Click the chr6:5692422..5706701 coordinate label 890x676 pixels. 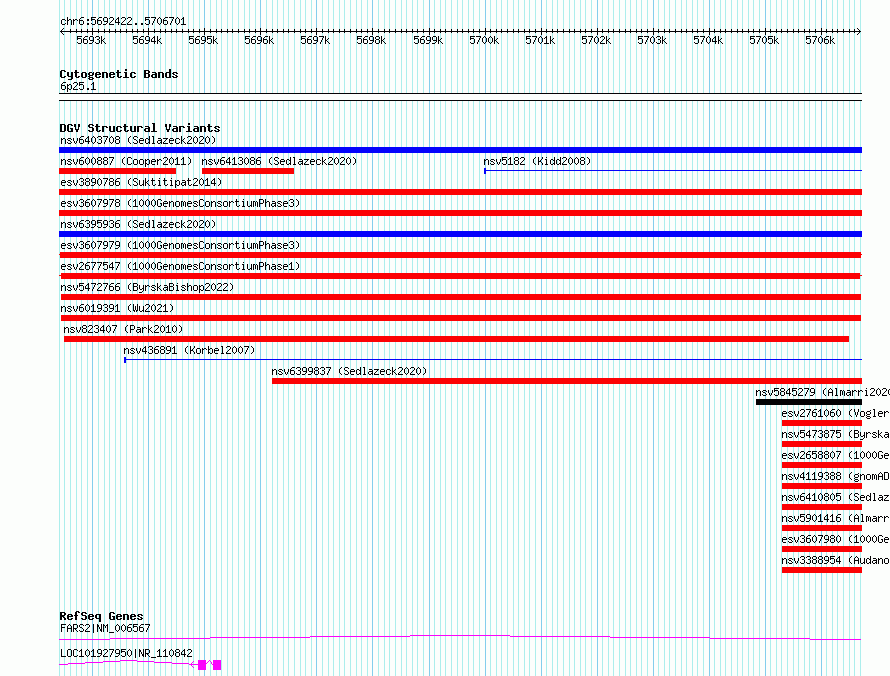tap(123, 21)
